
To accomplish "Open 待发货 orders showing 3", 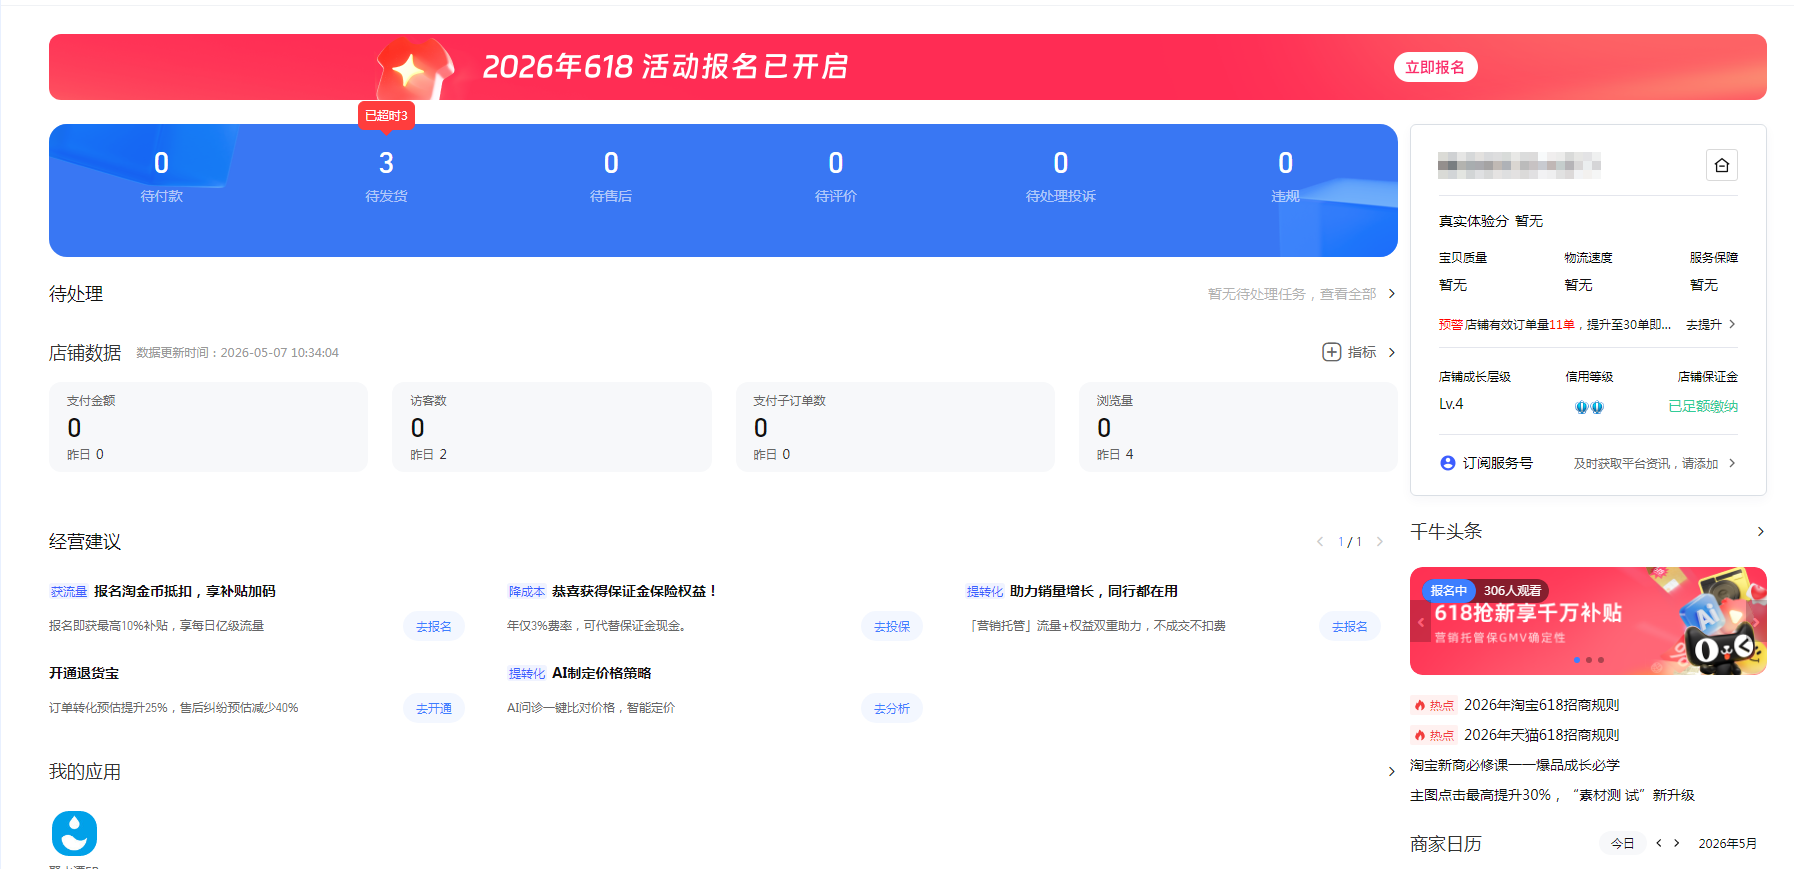I will tap(386, 176).
